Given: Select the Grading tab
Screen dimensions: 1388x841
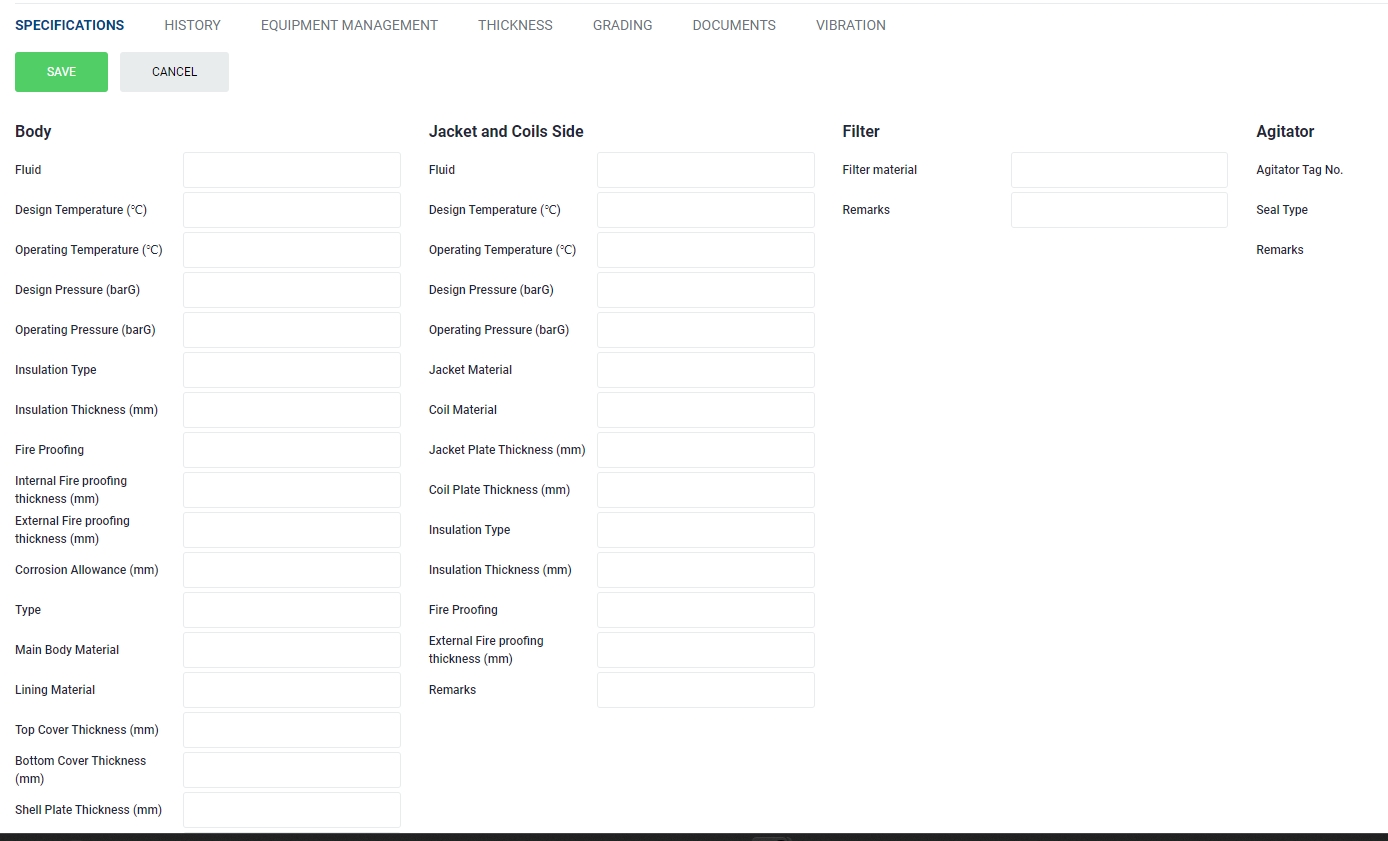Looking at the screenshot, I should click(622, 25).
